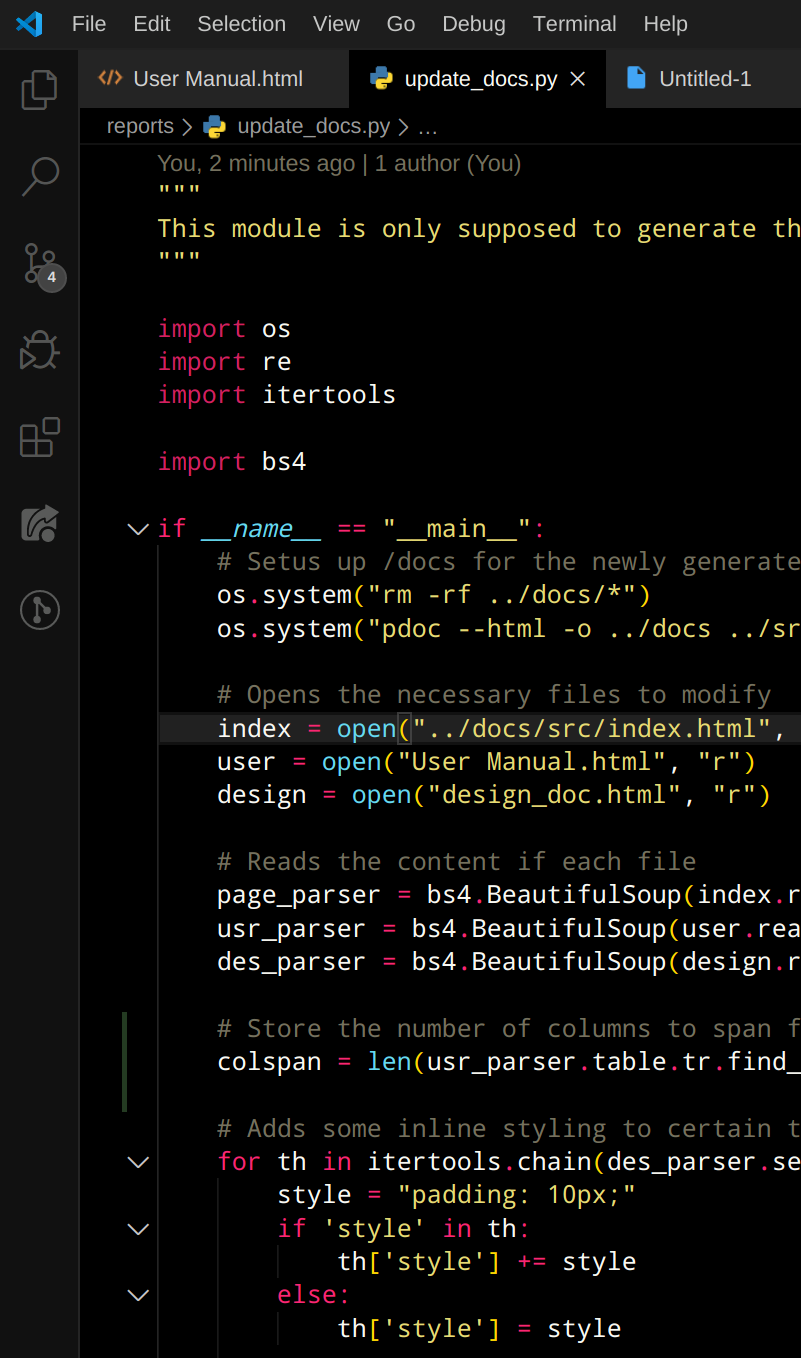
Task: Click the 'import bs4' line
Action: coord(232,462)
